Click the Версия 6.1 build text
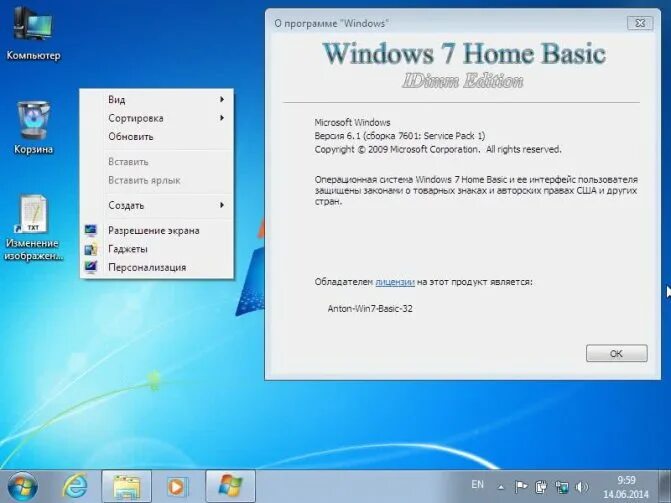 [400, 136]
